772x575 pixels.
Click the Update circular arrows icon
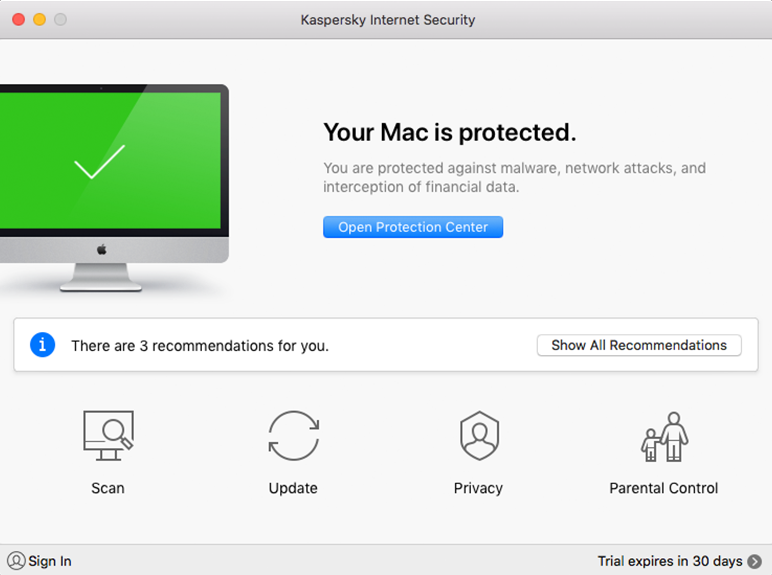click(293, 436)
